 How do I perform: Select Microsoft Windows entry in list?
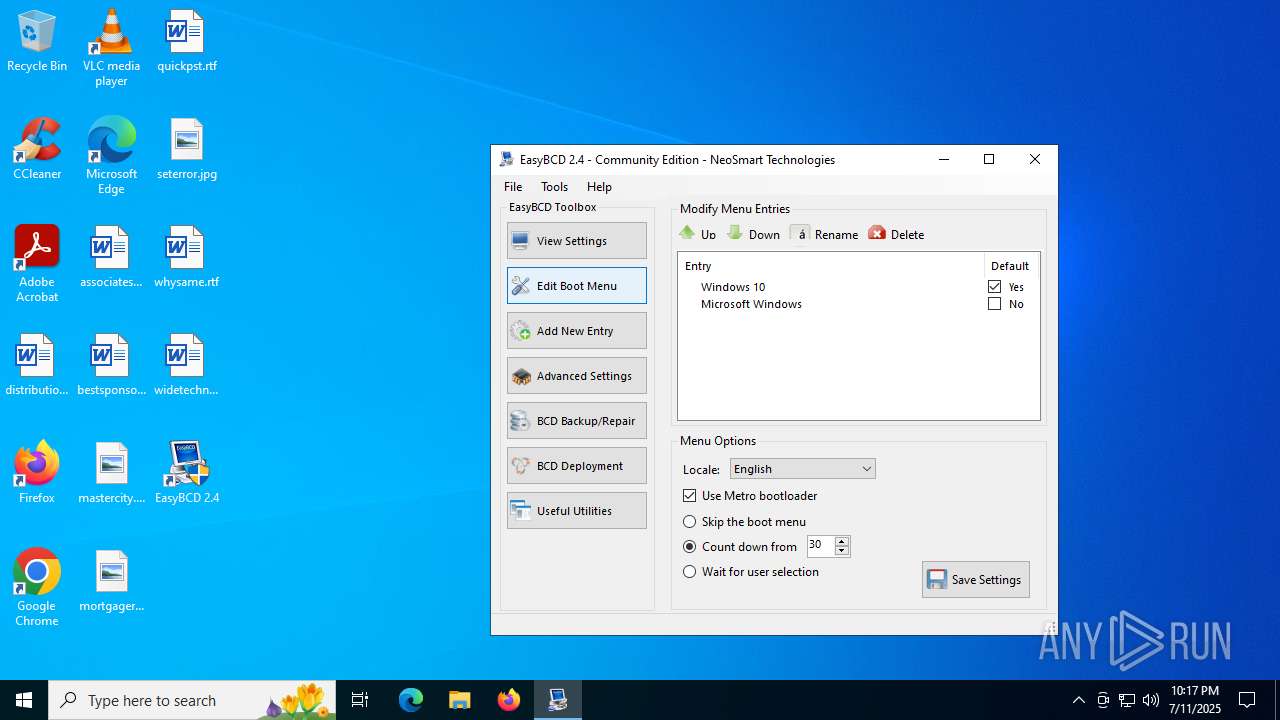pos(751,304)
